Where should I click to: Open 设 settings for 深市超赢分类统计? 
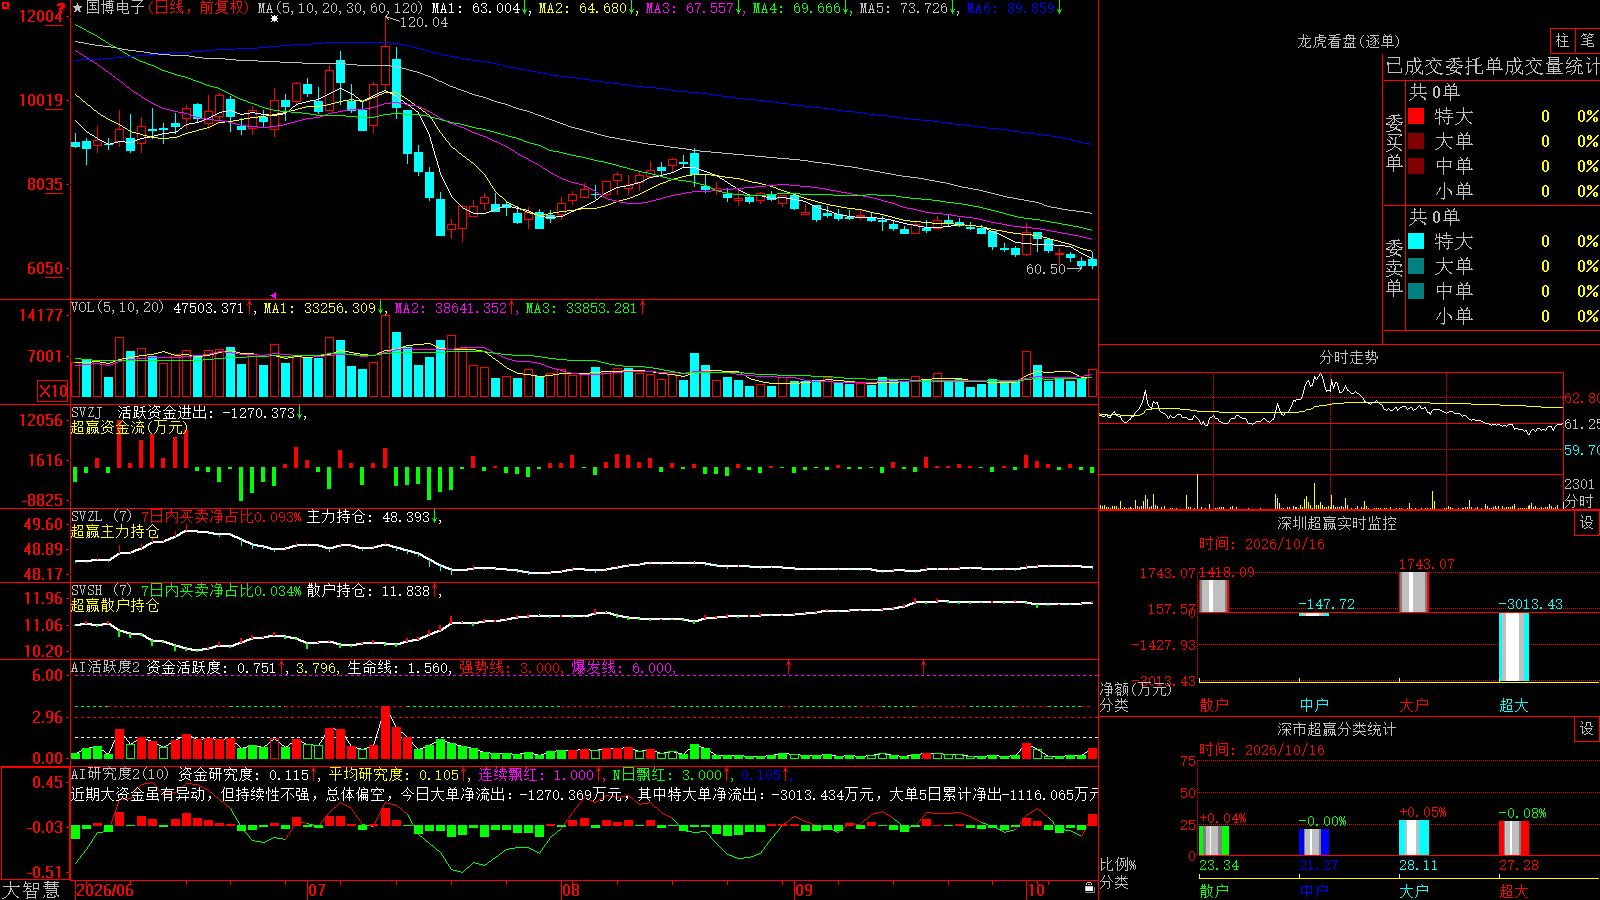coord(1587,729)
